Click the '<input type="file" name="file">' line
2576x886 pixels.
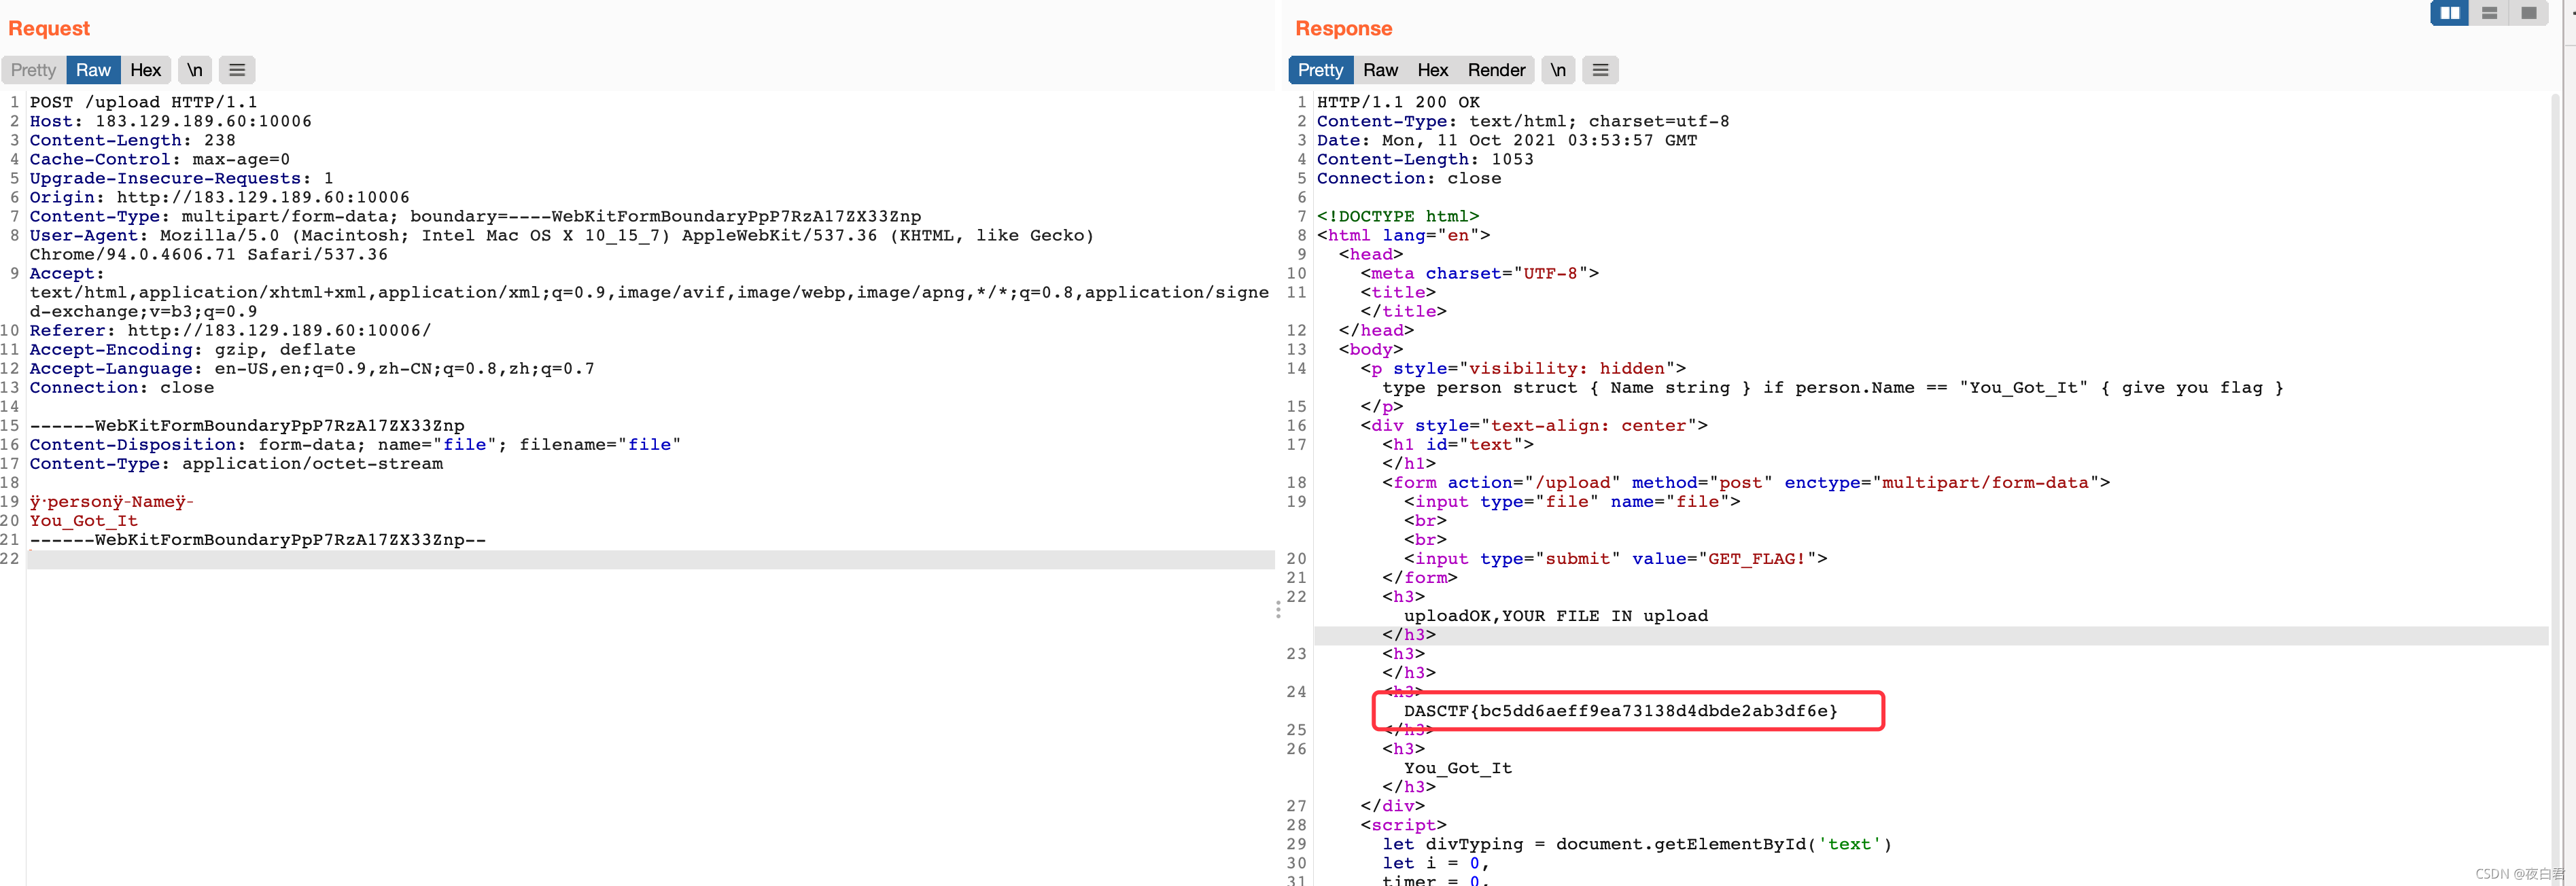1572,501
